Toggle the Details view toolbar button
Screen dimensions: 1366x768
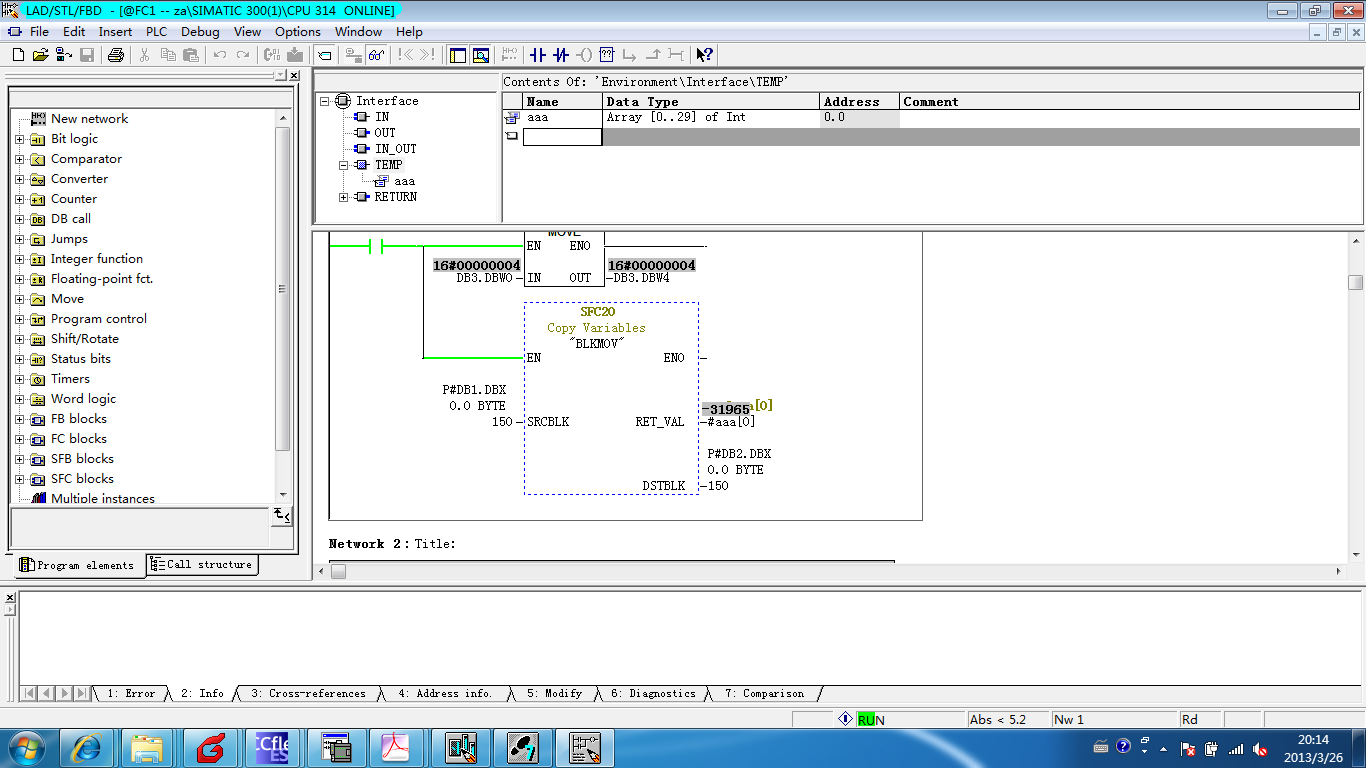(481, 55)
